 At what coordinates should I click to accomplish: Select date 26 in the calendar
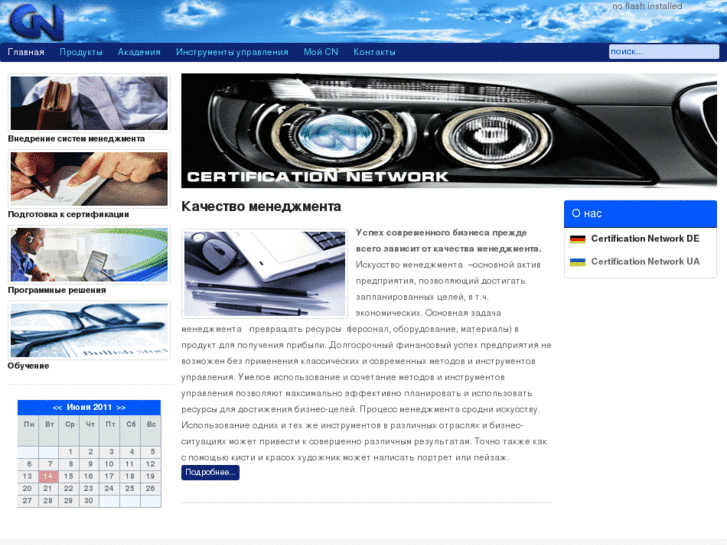click(x=150, y=488)
